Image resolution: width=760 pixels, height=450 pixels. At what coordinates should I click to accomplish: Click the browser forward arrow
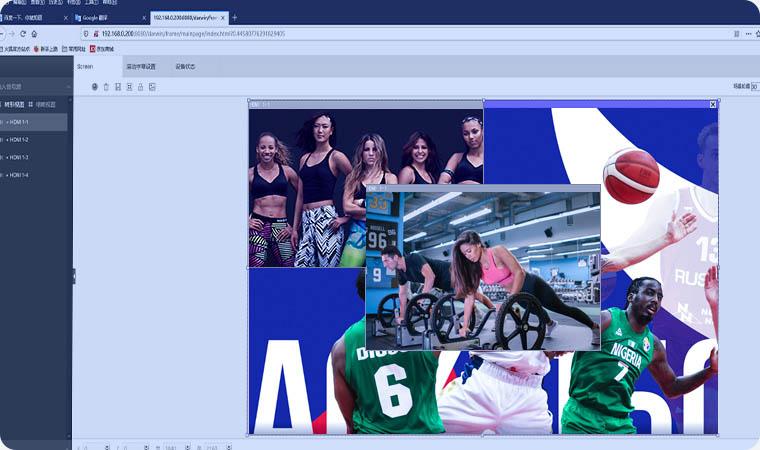pos(12,34)
